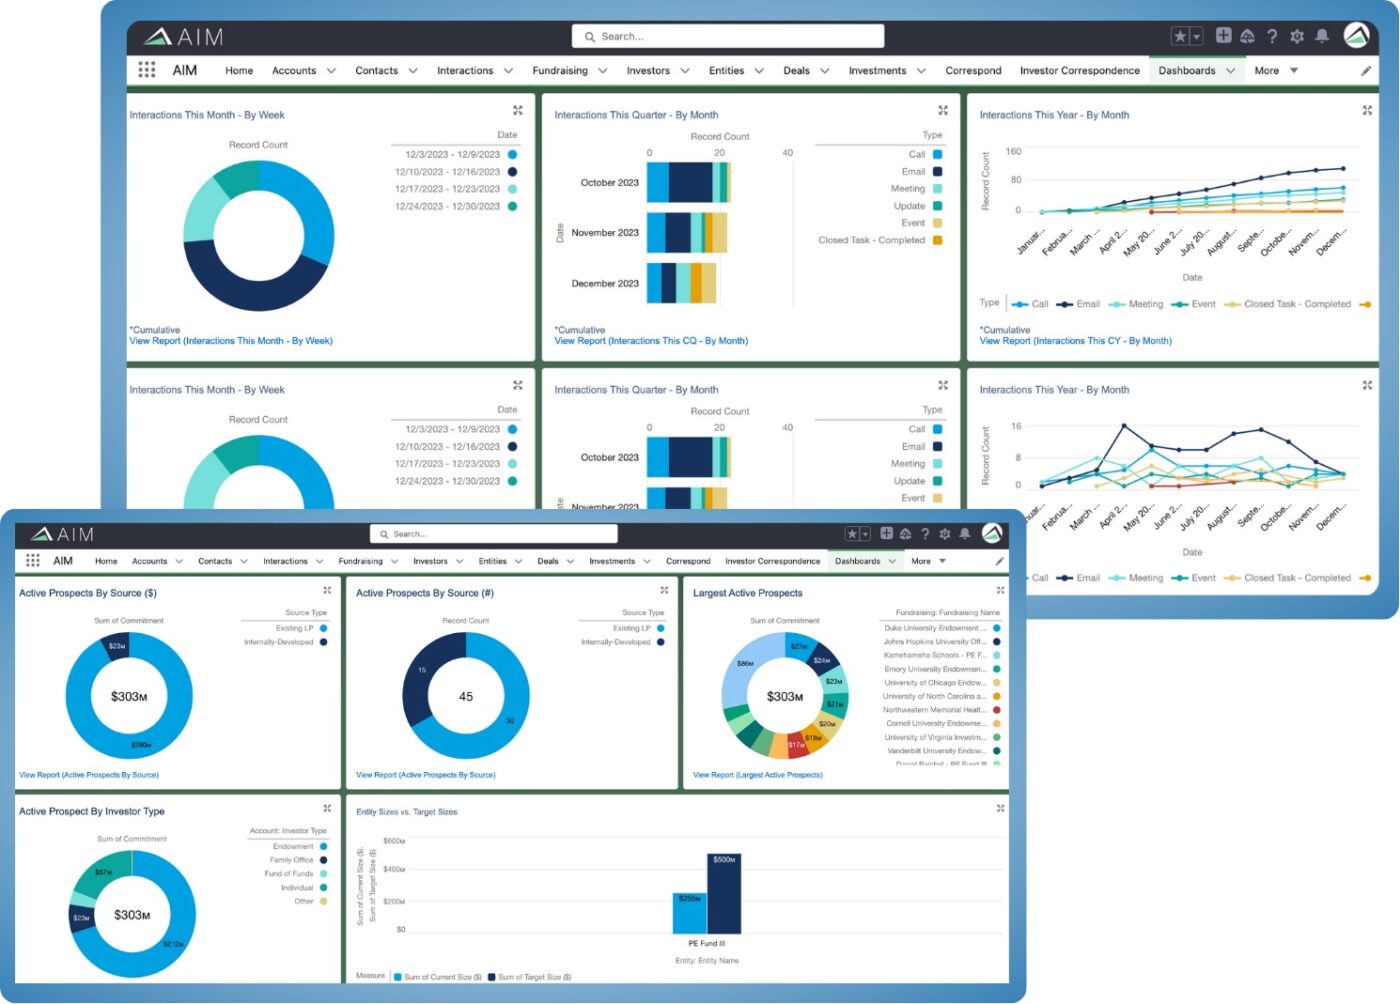Expand the Largest Active Prospects chart

(1000, 591)
